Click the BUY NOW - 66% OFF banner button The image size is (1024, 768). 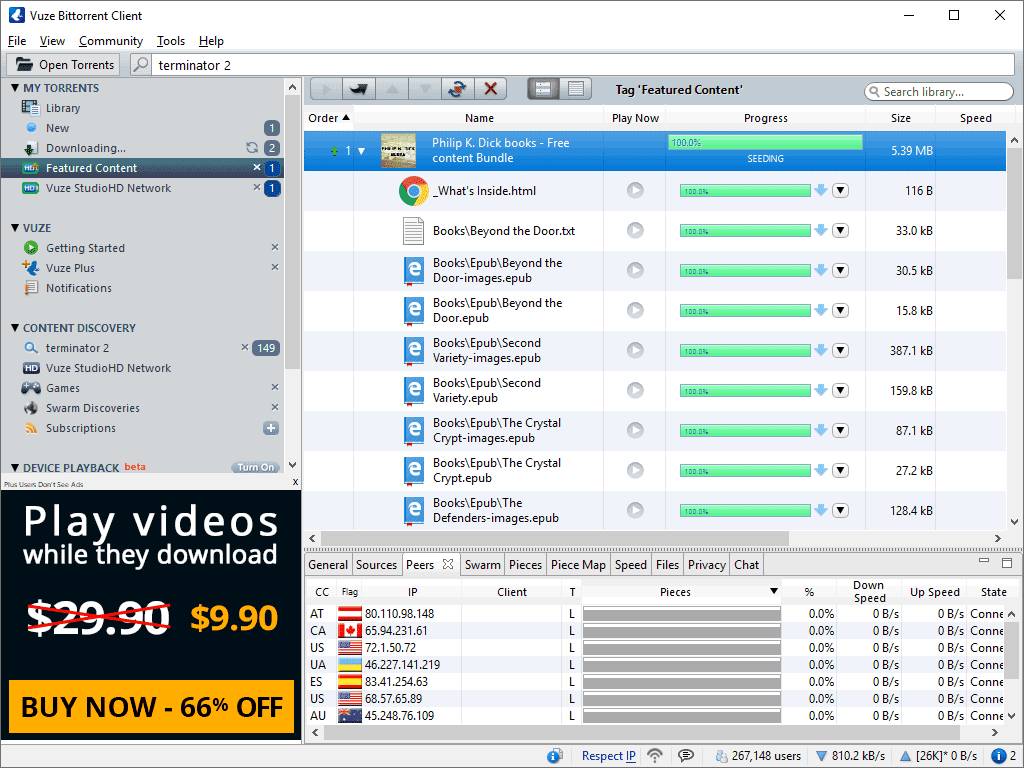[x=152, y=707]
